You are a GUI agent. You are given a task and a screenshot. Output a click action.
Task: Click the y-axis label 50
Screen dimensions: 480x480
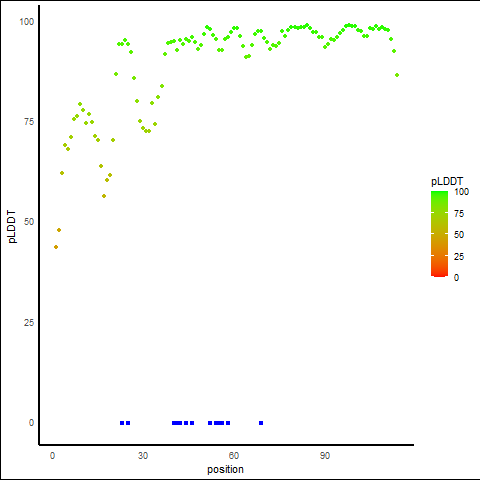[x=29, y=222]
